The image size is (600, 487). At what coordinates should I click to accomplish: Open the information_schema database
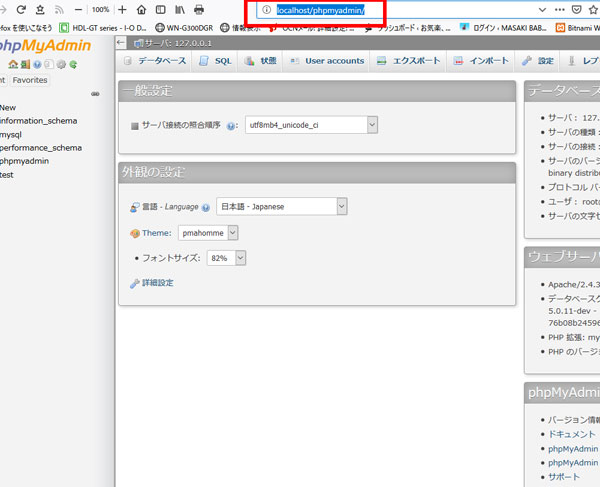tap(39, 121)
